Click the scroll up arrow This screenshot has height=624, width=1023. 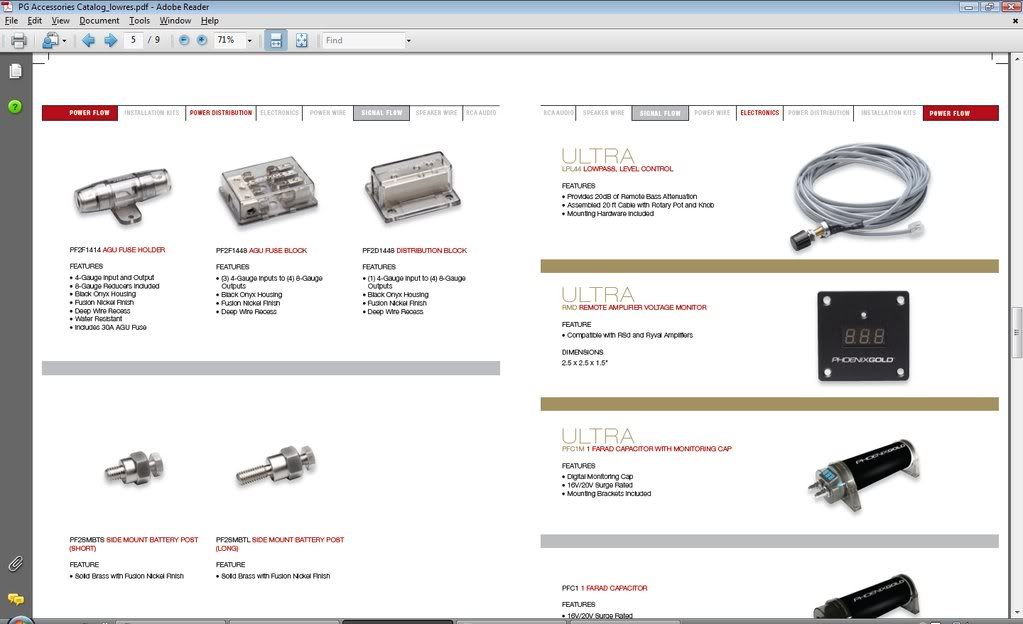[1016, 59]
